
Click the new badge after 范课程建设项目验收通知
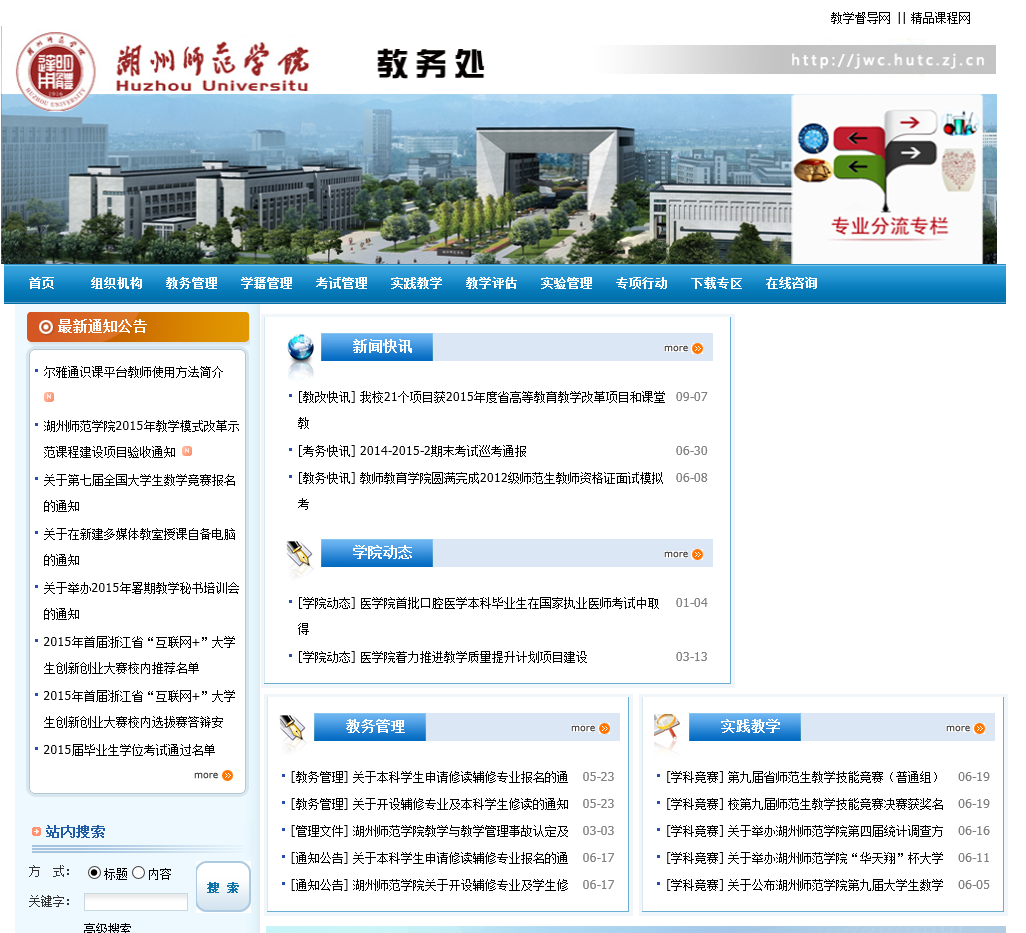coord(187,451)
